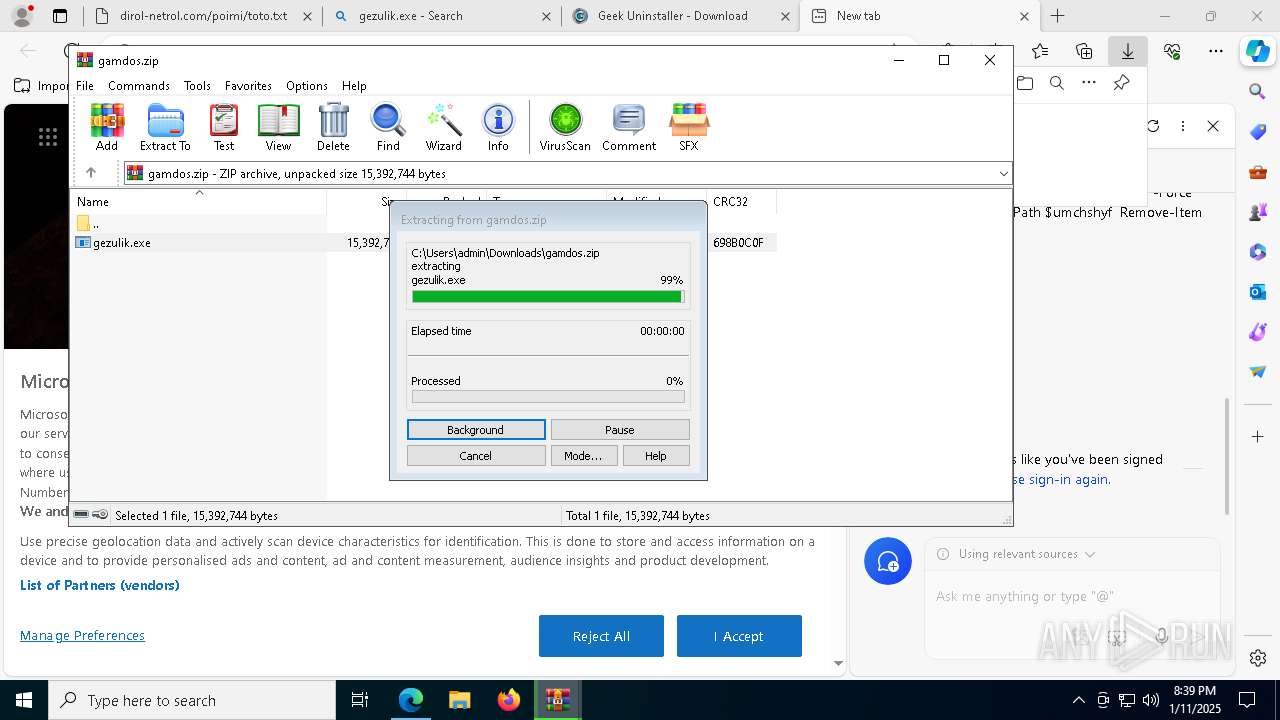Click the Windows Start button
1280x720 pixels.
(x=24, y=700)
